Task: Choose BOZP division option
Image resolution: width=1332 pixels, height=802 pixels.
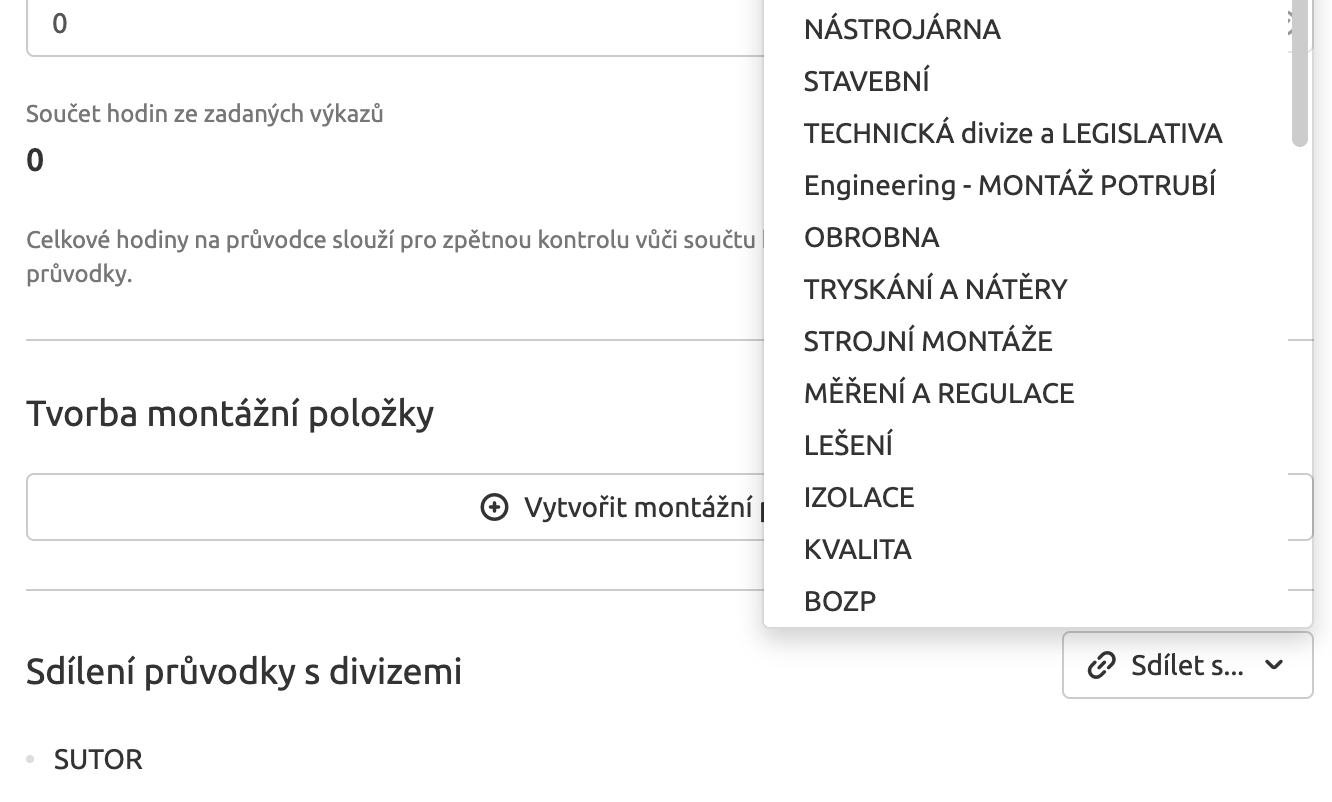Action: [840, 598]
